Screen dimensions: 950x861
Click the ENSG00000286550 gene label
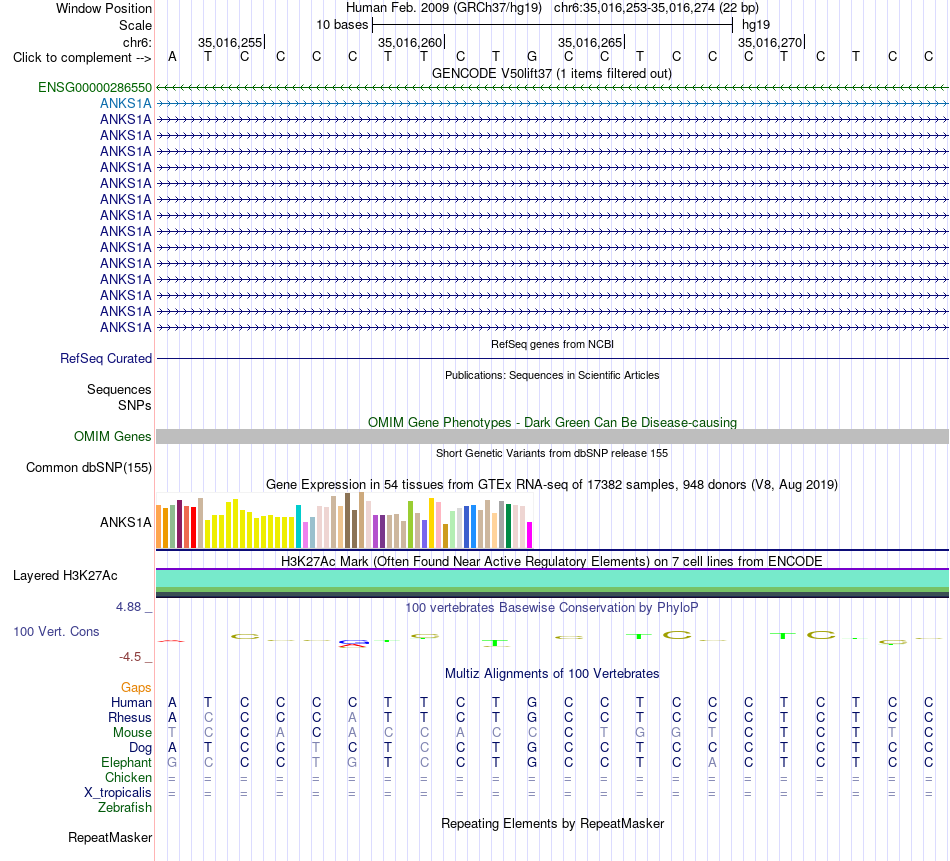pyautogui.click(x=95, y=88)
